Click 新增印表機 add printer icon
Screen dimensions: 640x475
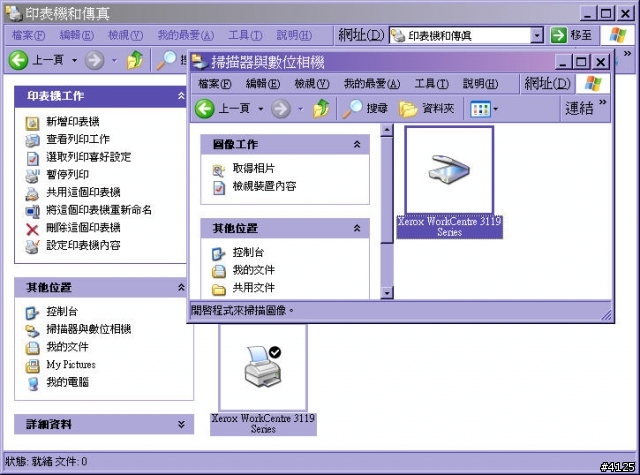pyautogui.click(x=32, y=122)
